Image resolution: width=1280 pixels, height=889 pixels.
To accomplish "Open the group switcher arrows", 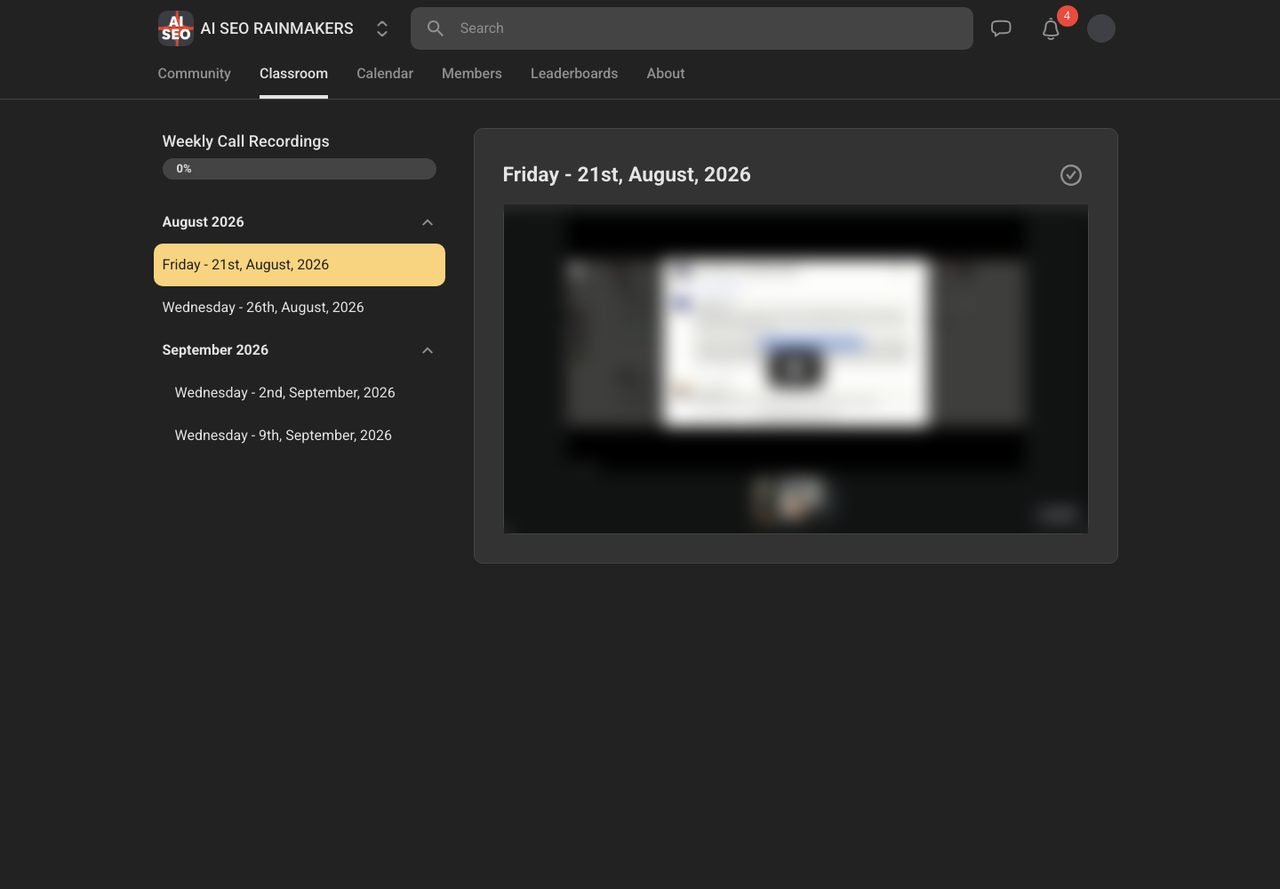I will pyautogui.click(x=382, y=29).
